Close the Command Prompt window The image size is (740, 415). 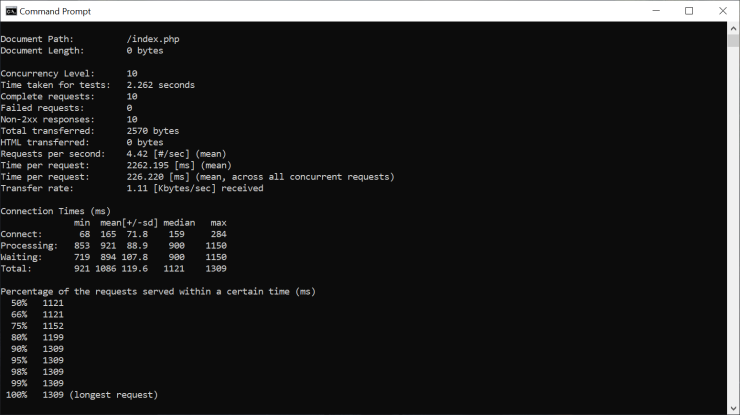click(x=723, y=11)
